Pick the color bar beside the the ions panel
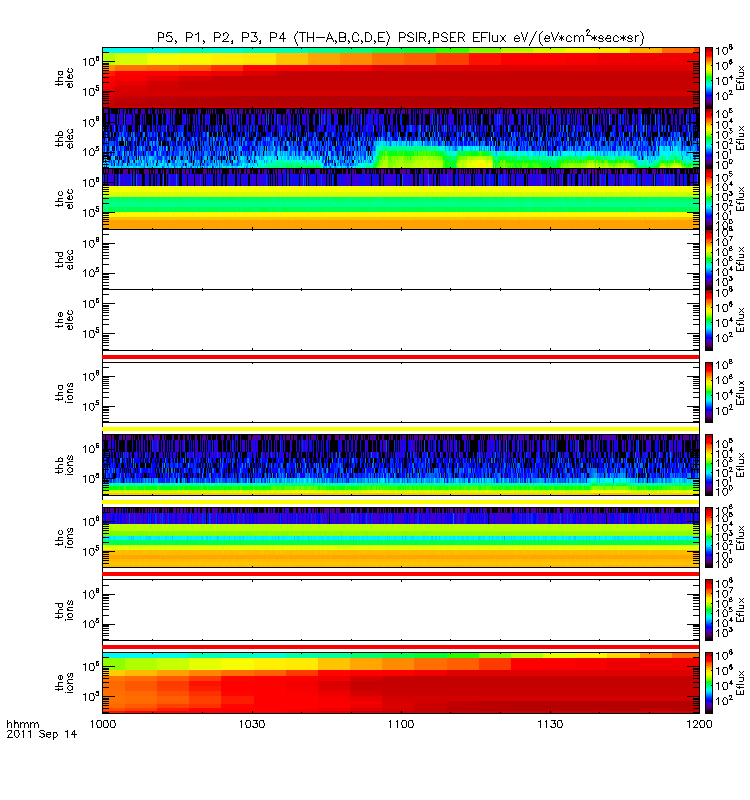The height and width of the screenshot is (800, 750). tap(709, 683)
